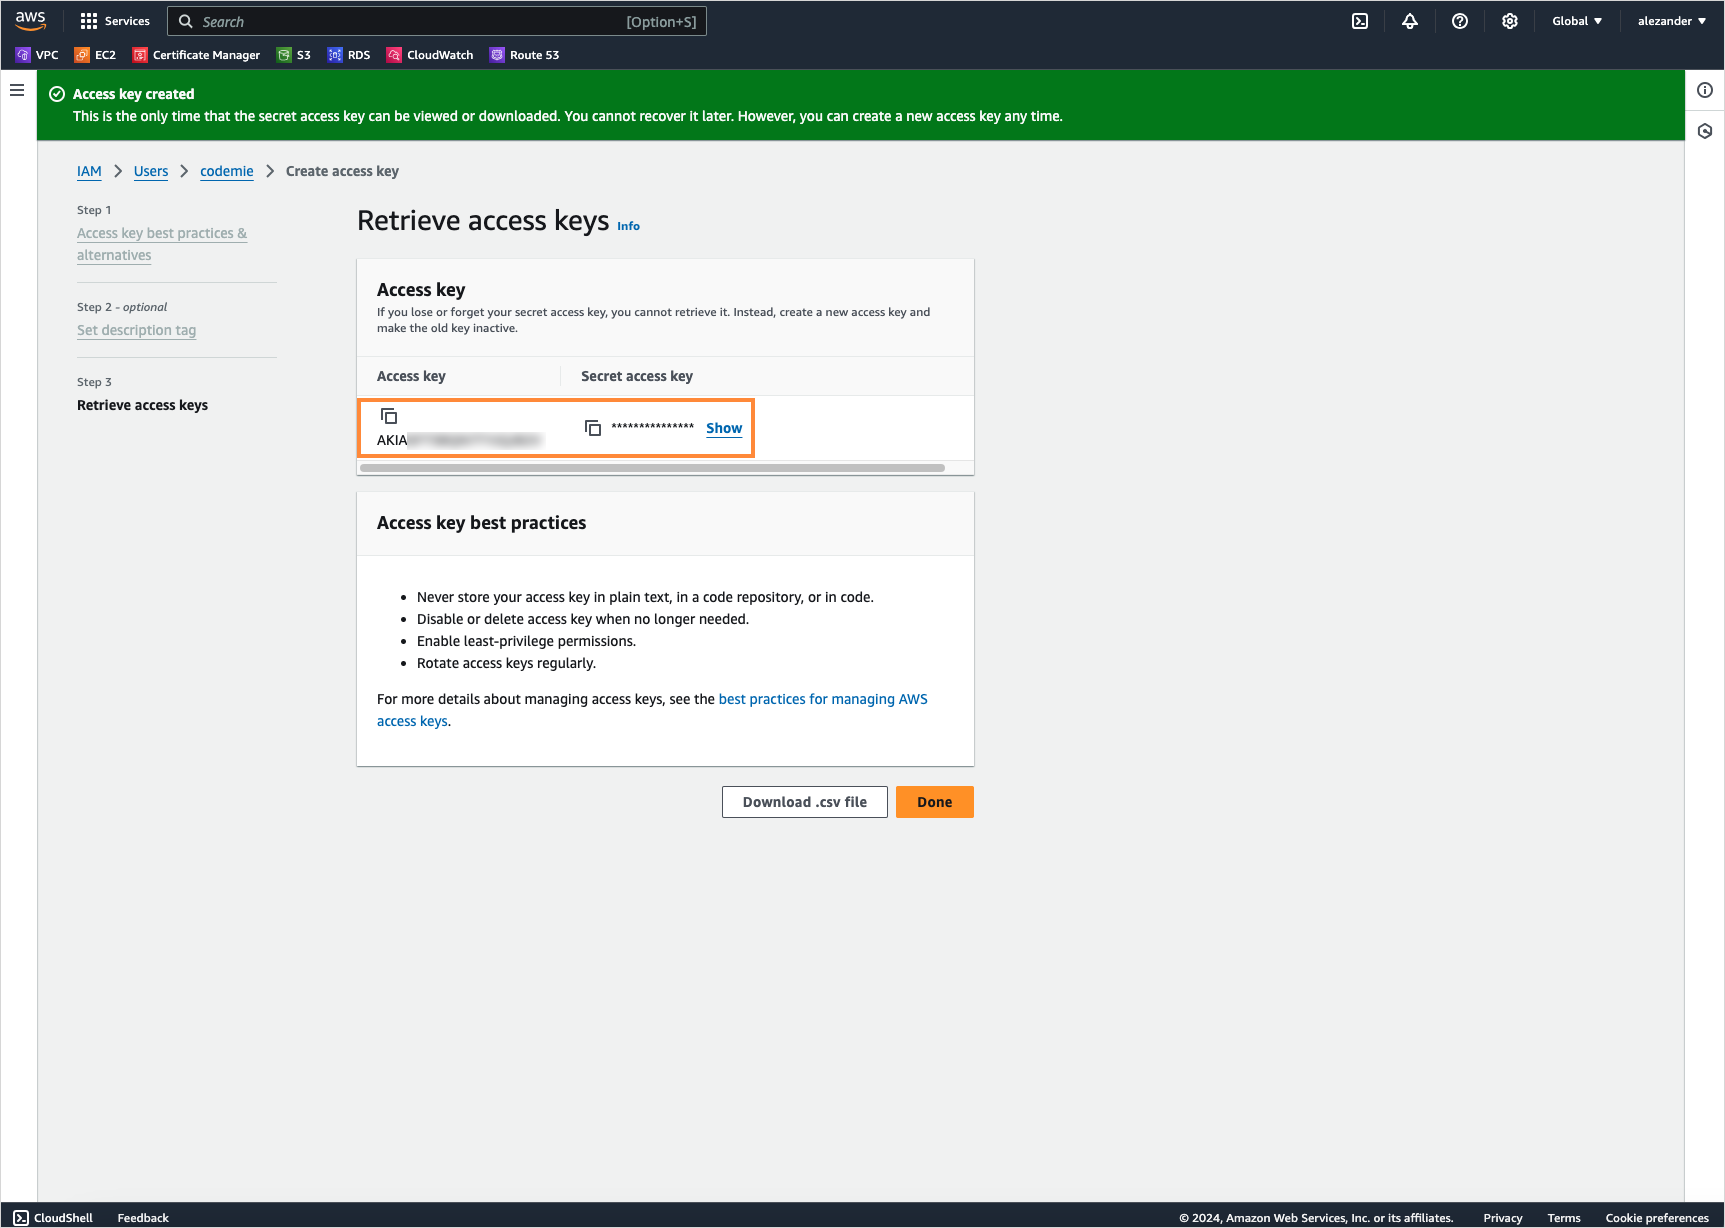The image size is (1725, 1228).
Task: Open the Services menu
Action: 115,20
